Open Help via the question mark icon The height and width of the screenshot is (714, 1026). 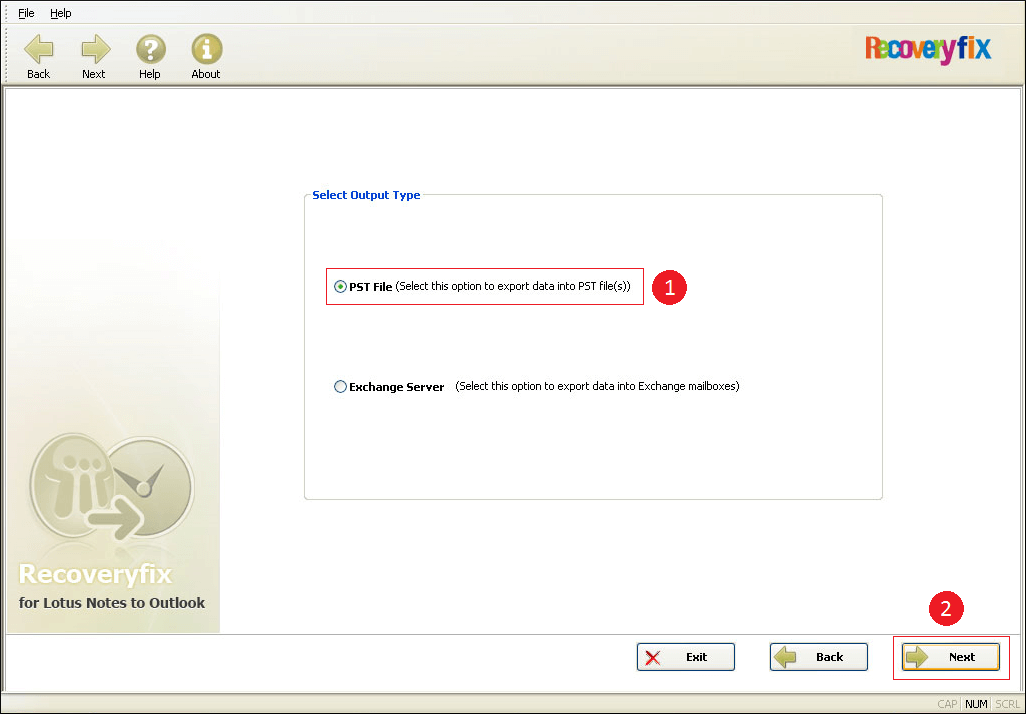coord(150,50)
